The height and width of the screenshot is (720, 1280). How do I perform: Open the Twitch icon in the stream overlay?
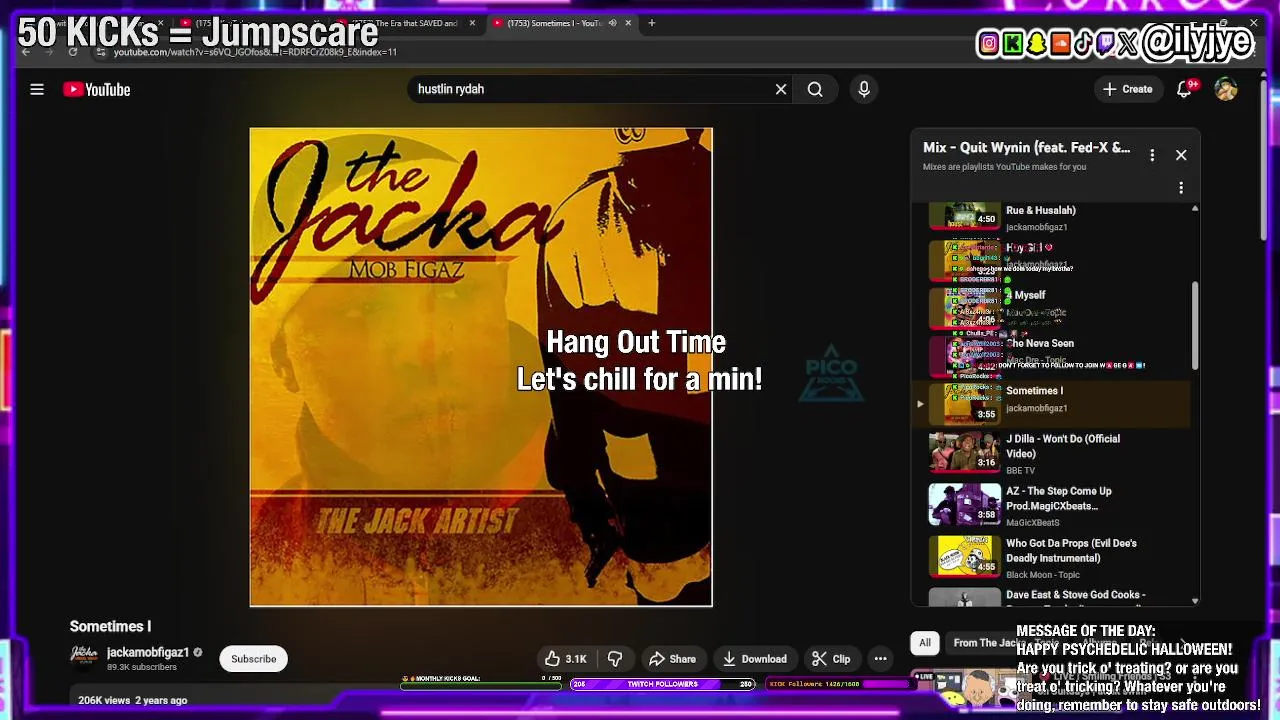point(1106,43)
